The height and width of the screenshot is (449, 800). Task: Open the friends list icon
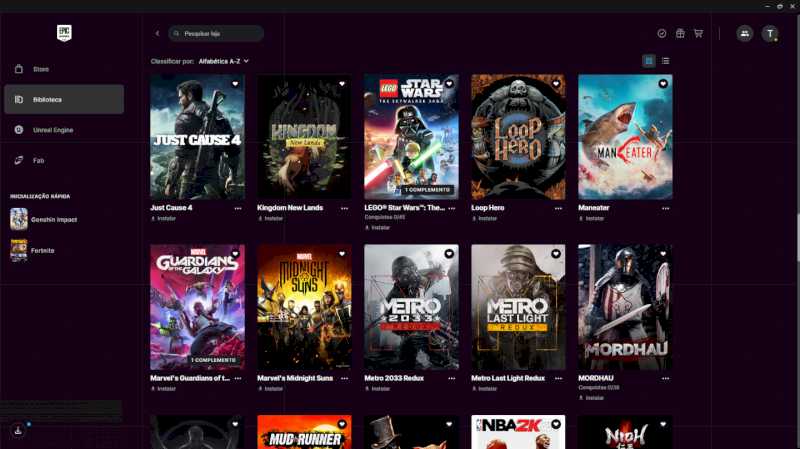745,33
